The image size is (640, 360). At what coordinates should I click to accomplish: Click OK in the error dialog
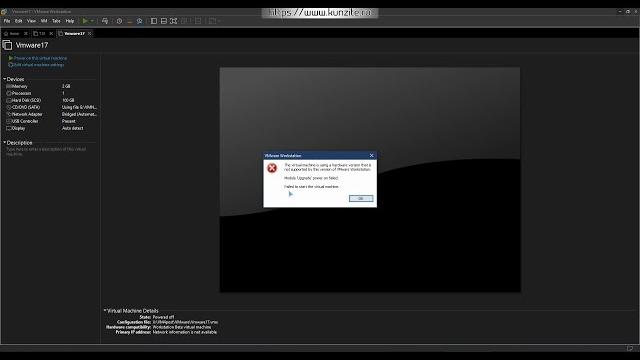click(361, 198)
